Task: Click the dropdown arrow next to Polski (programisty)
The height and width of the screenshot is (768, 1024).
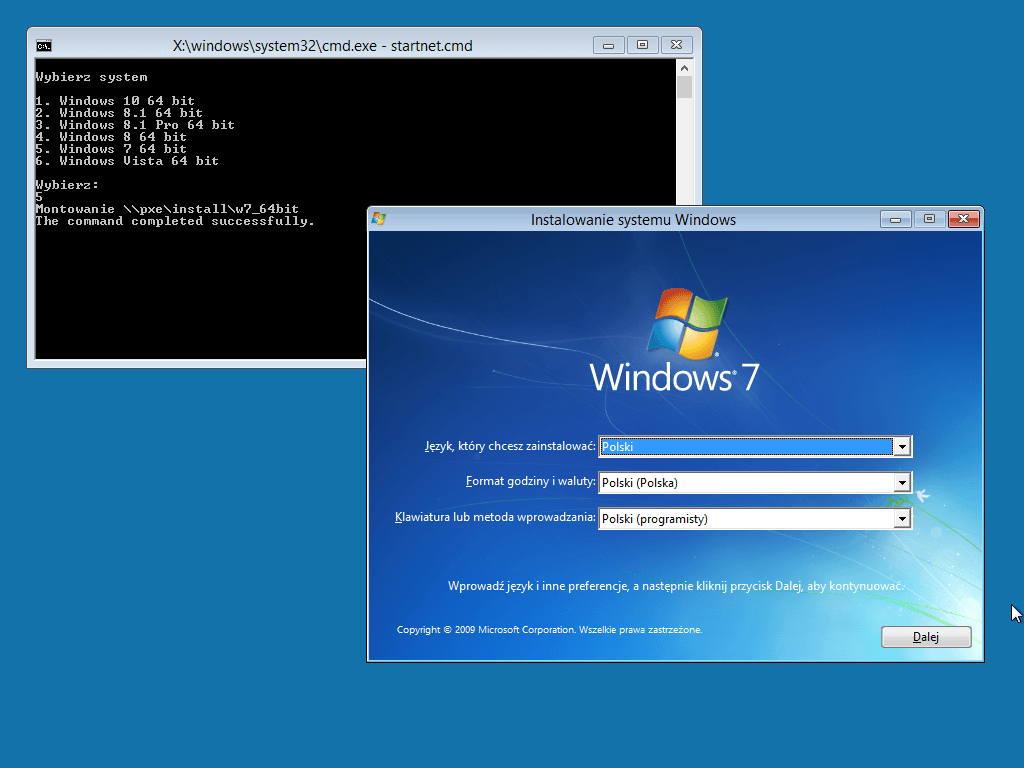Action: [902, 519]
